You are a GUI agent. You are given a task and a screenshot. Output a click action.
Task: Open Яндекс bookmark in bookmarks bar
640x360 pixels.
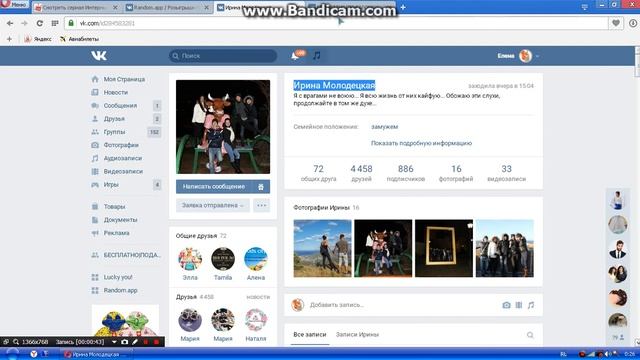point(38,39)
